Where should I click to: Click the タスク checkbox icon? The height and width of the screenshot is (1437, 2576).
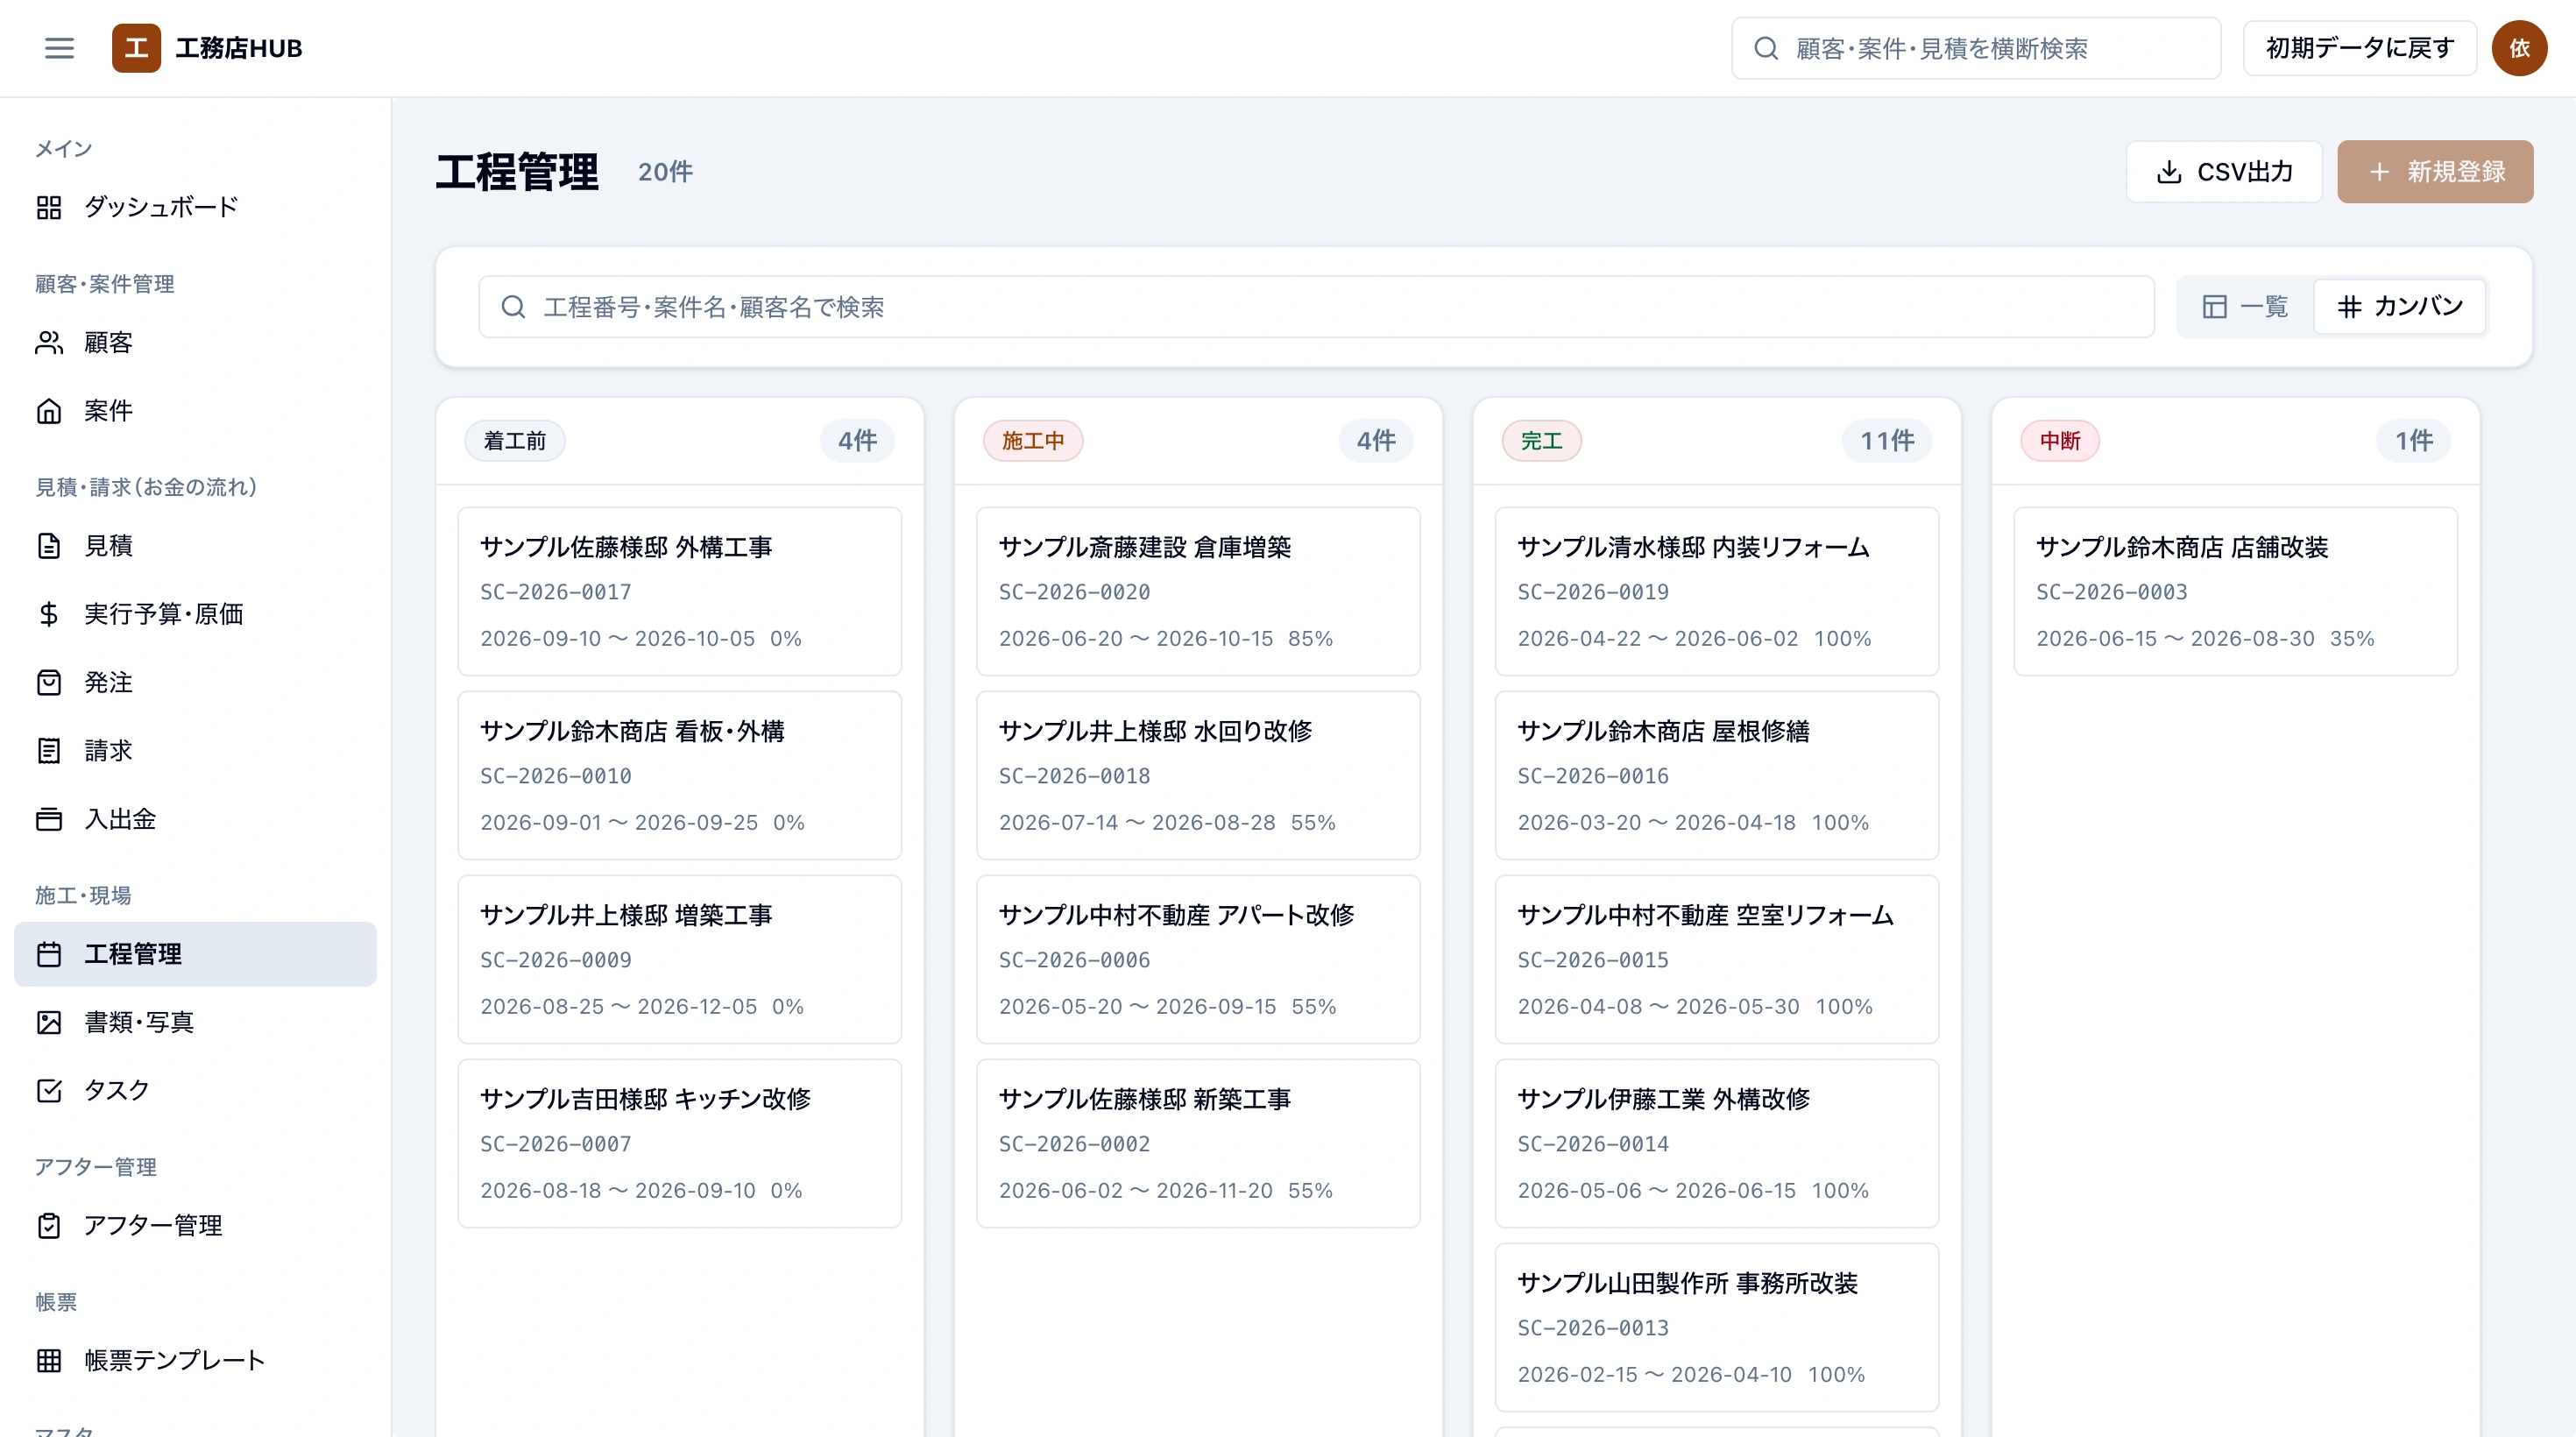point(49,1090)
